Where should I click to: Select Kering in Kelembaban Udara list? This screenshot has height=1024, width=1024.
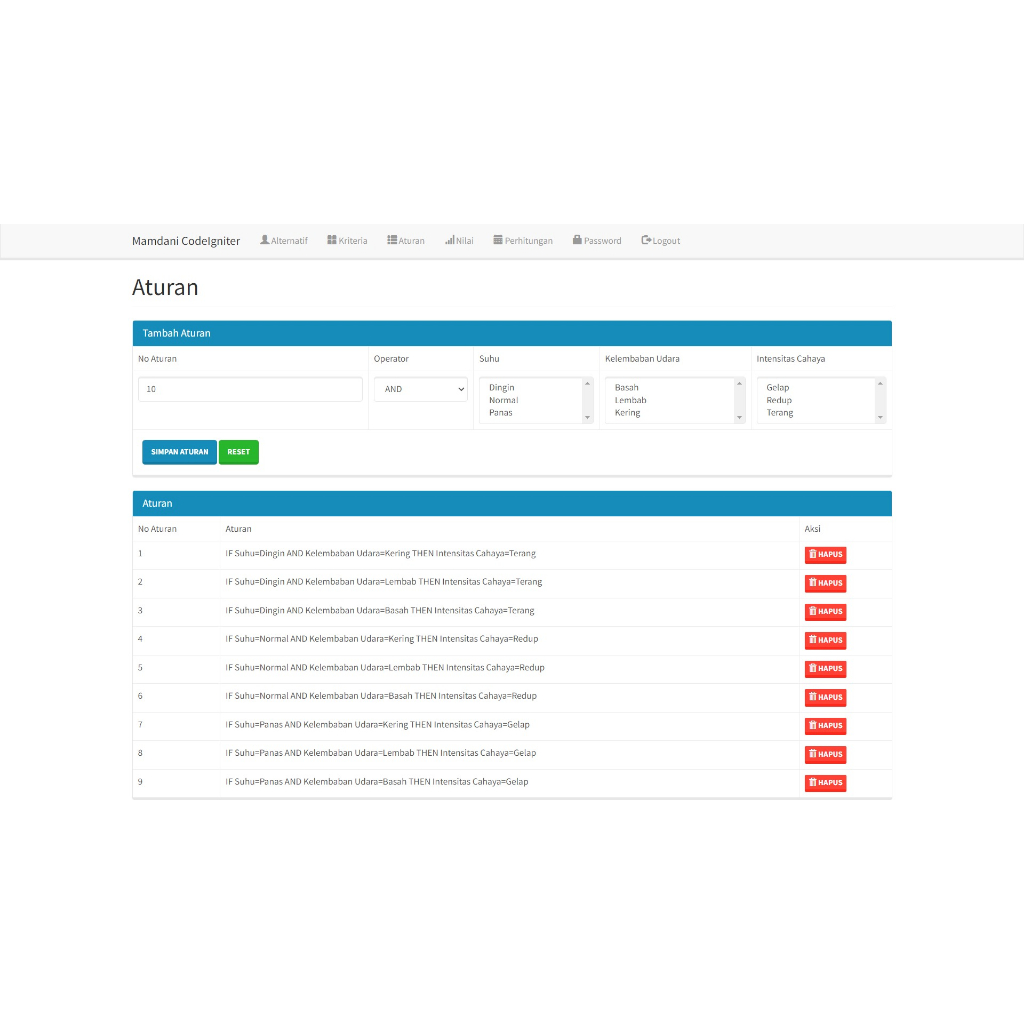coord(628,412)
